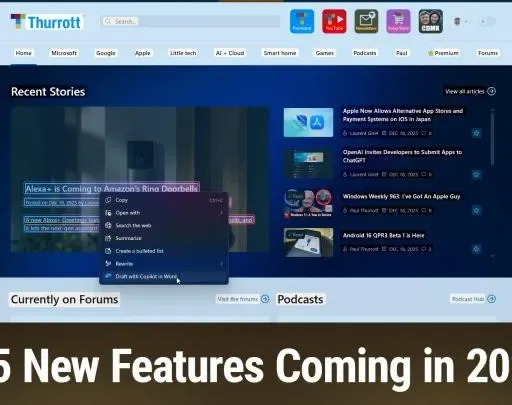Click arrow circle beside Podcast Hub
The image size is (512, 405).
click(x=491, y=299)
